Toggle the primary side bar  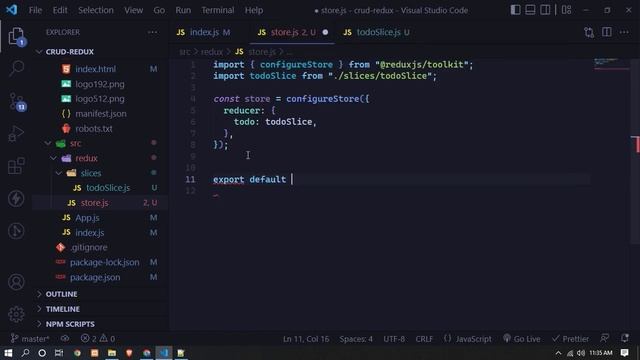tap(516, 10)
